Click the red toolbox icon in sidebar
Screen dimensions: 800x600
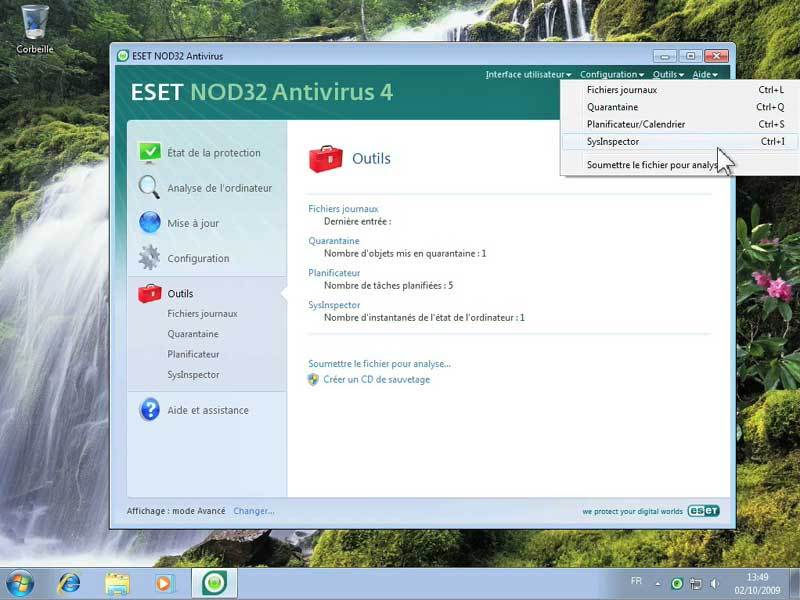point(149,293)
